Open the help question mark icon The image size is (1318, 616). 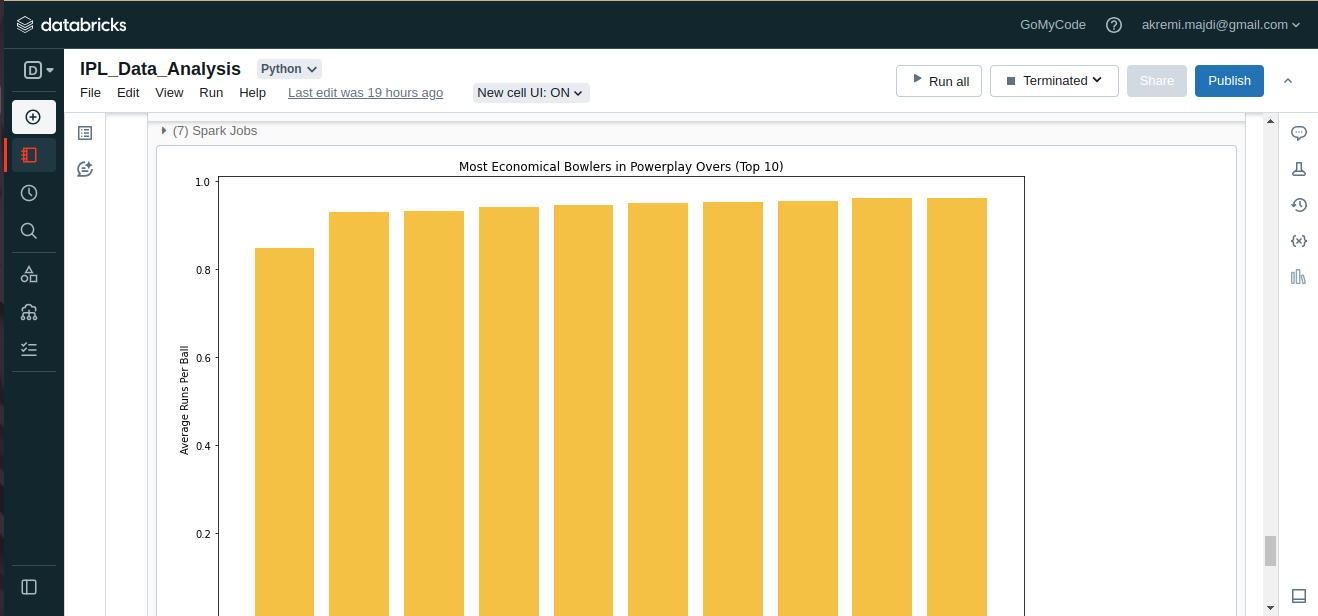coord(1114,25)
